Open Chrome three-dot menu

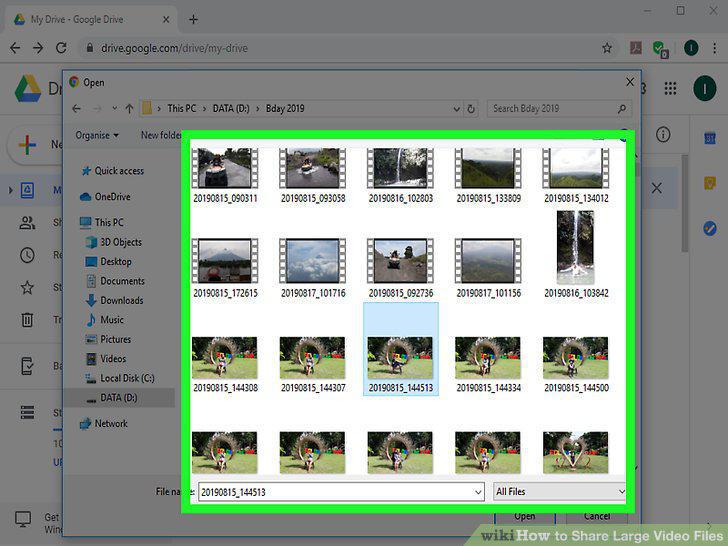coord(715,48)
